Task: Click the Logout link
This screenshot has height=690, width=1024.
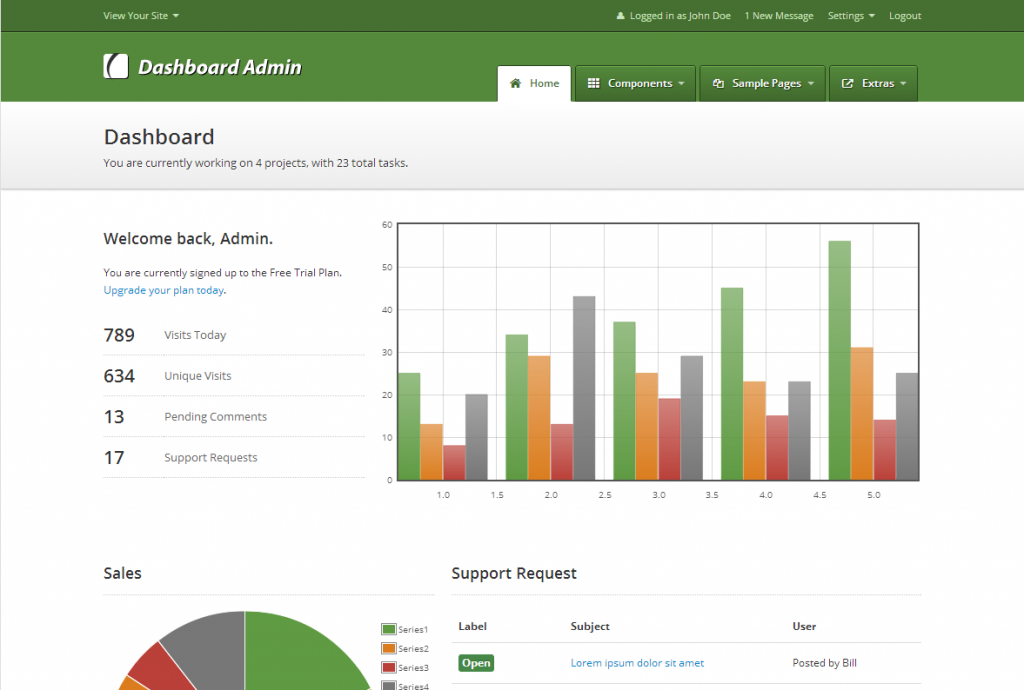Action: tap(905, 16)
